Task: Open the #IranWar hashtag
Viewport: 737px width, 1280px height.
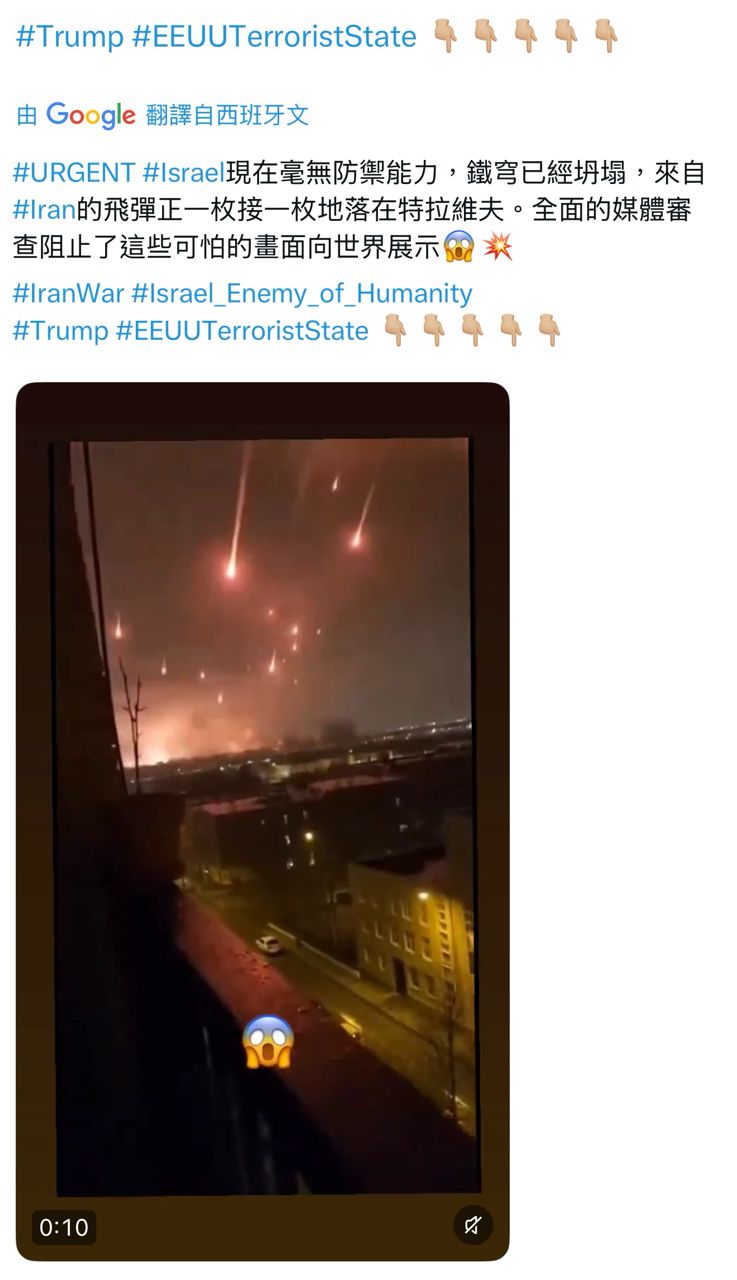Action: click(x=68, y=293)
